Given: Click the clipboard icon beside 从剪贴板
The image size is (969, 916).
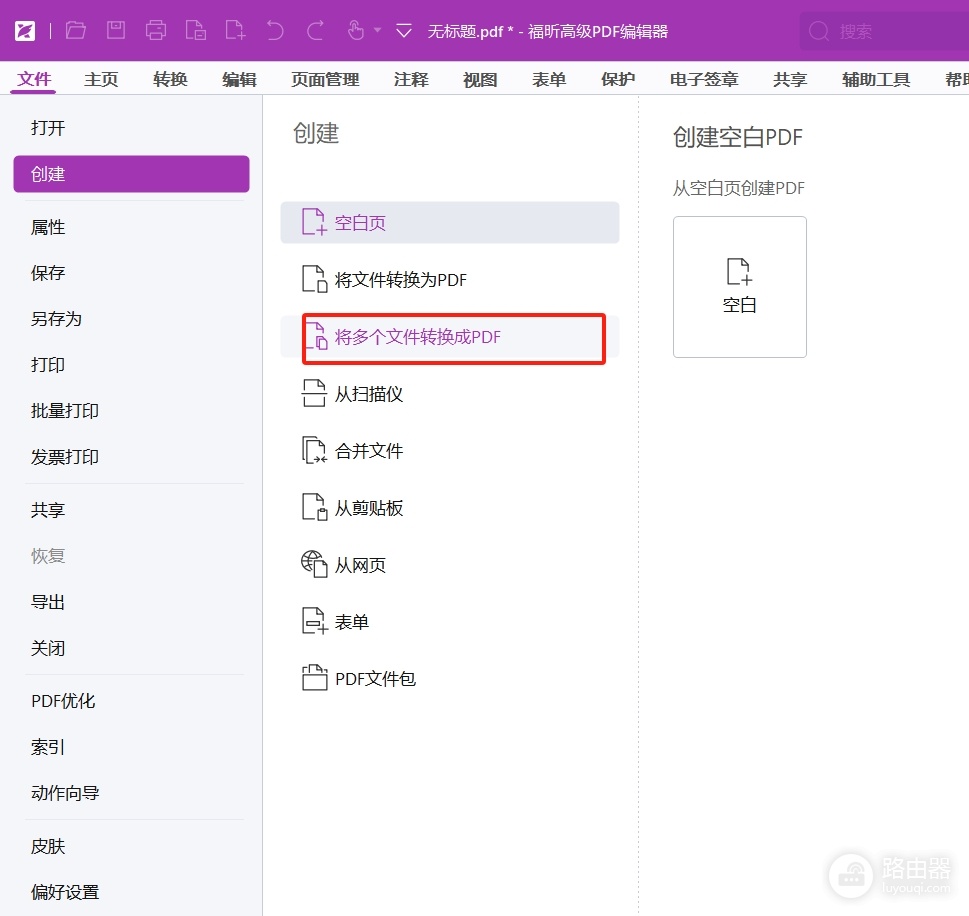Looking at the screenshot, I should [314, 507].
